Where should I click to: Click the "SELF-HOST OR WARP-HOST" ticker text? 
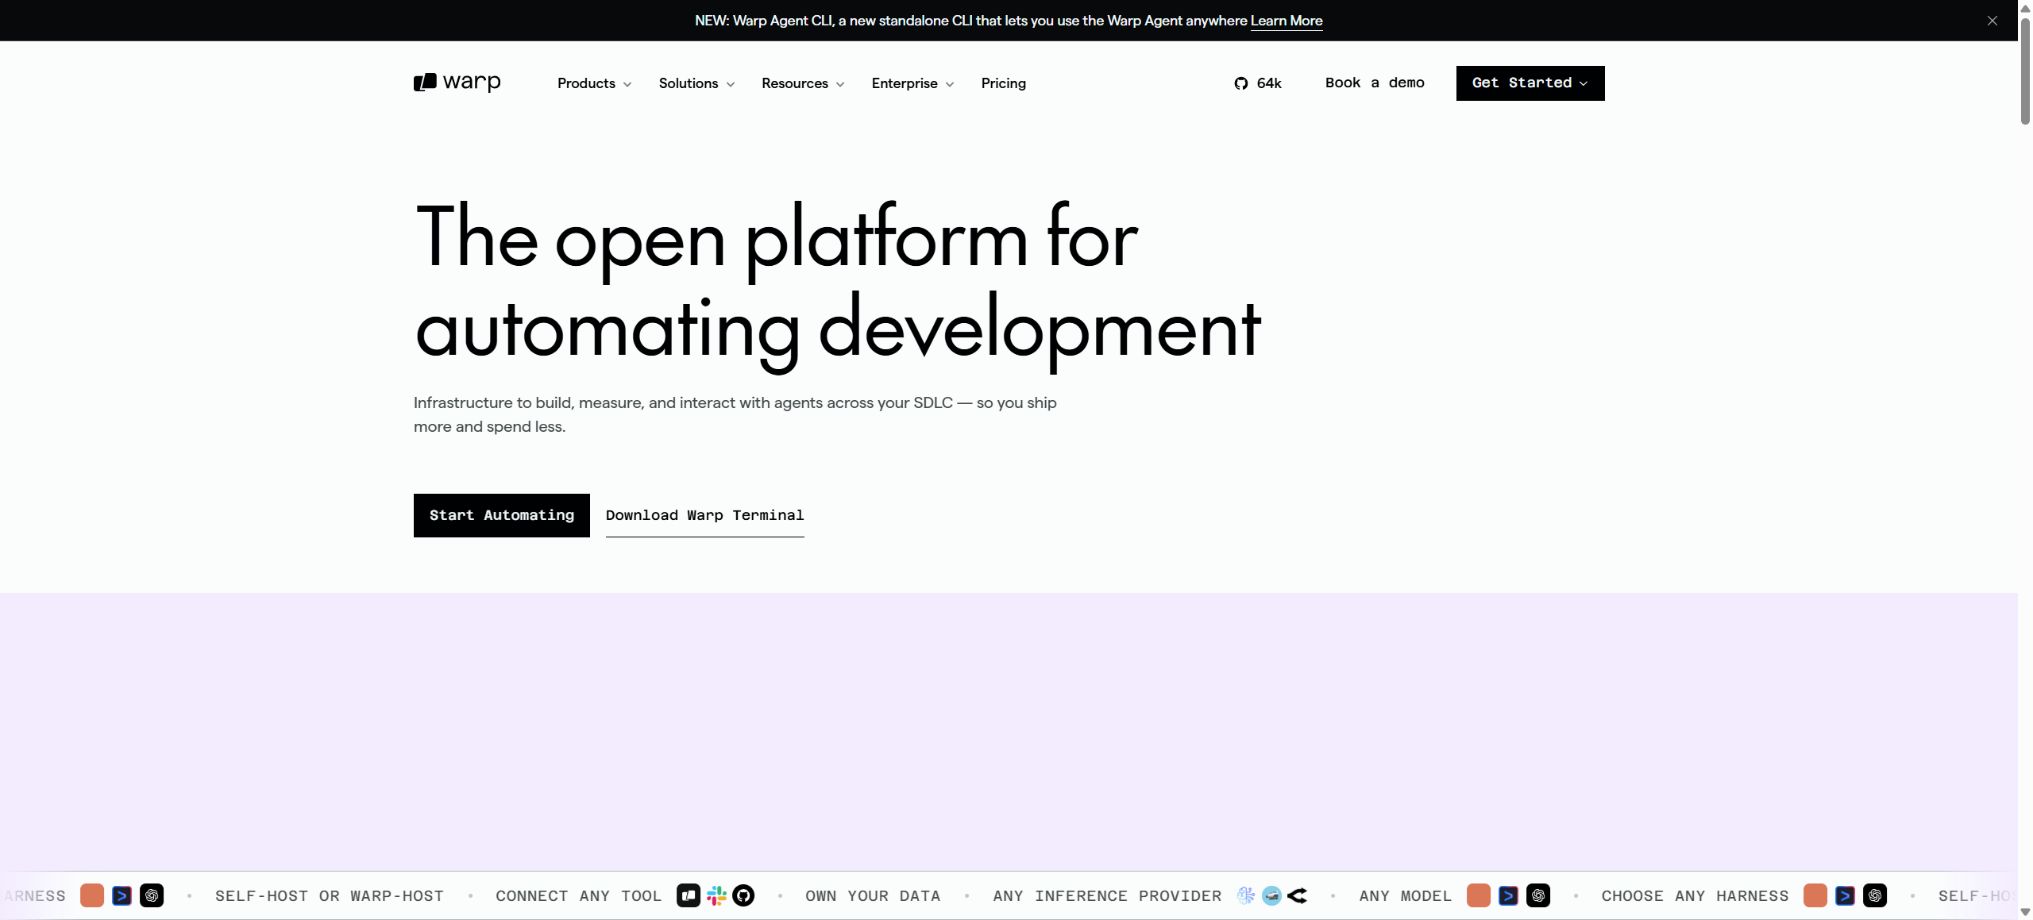(x=329, y=896)
